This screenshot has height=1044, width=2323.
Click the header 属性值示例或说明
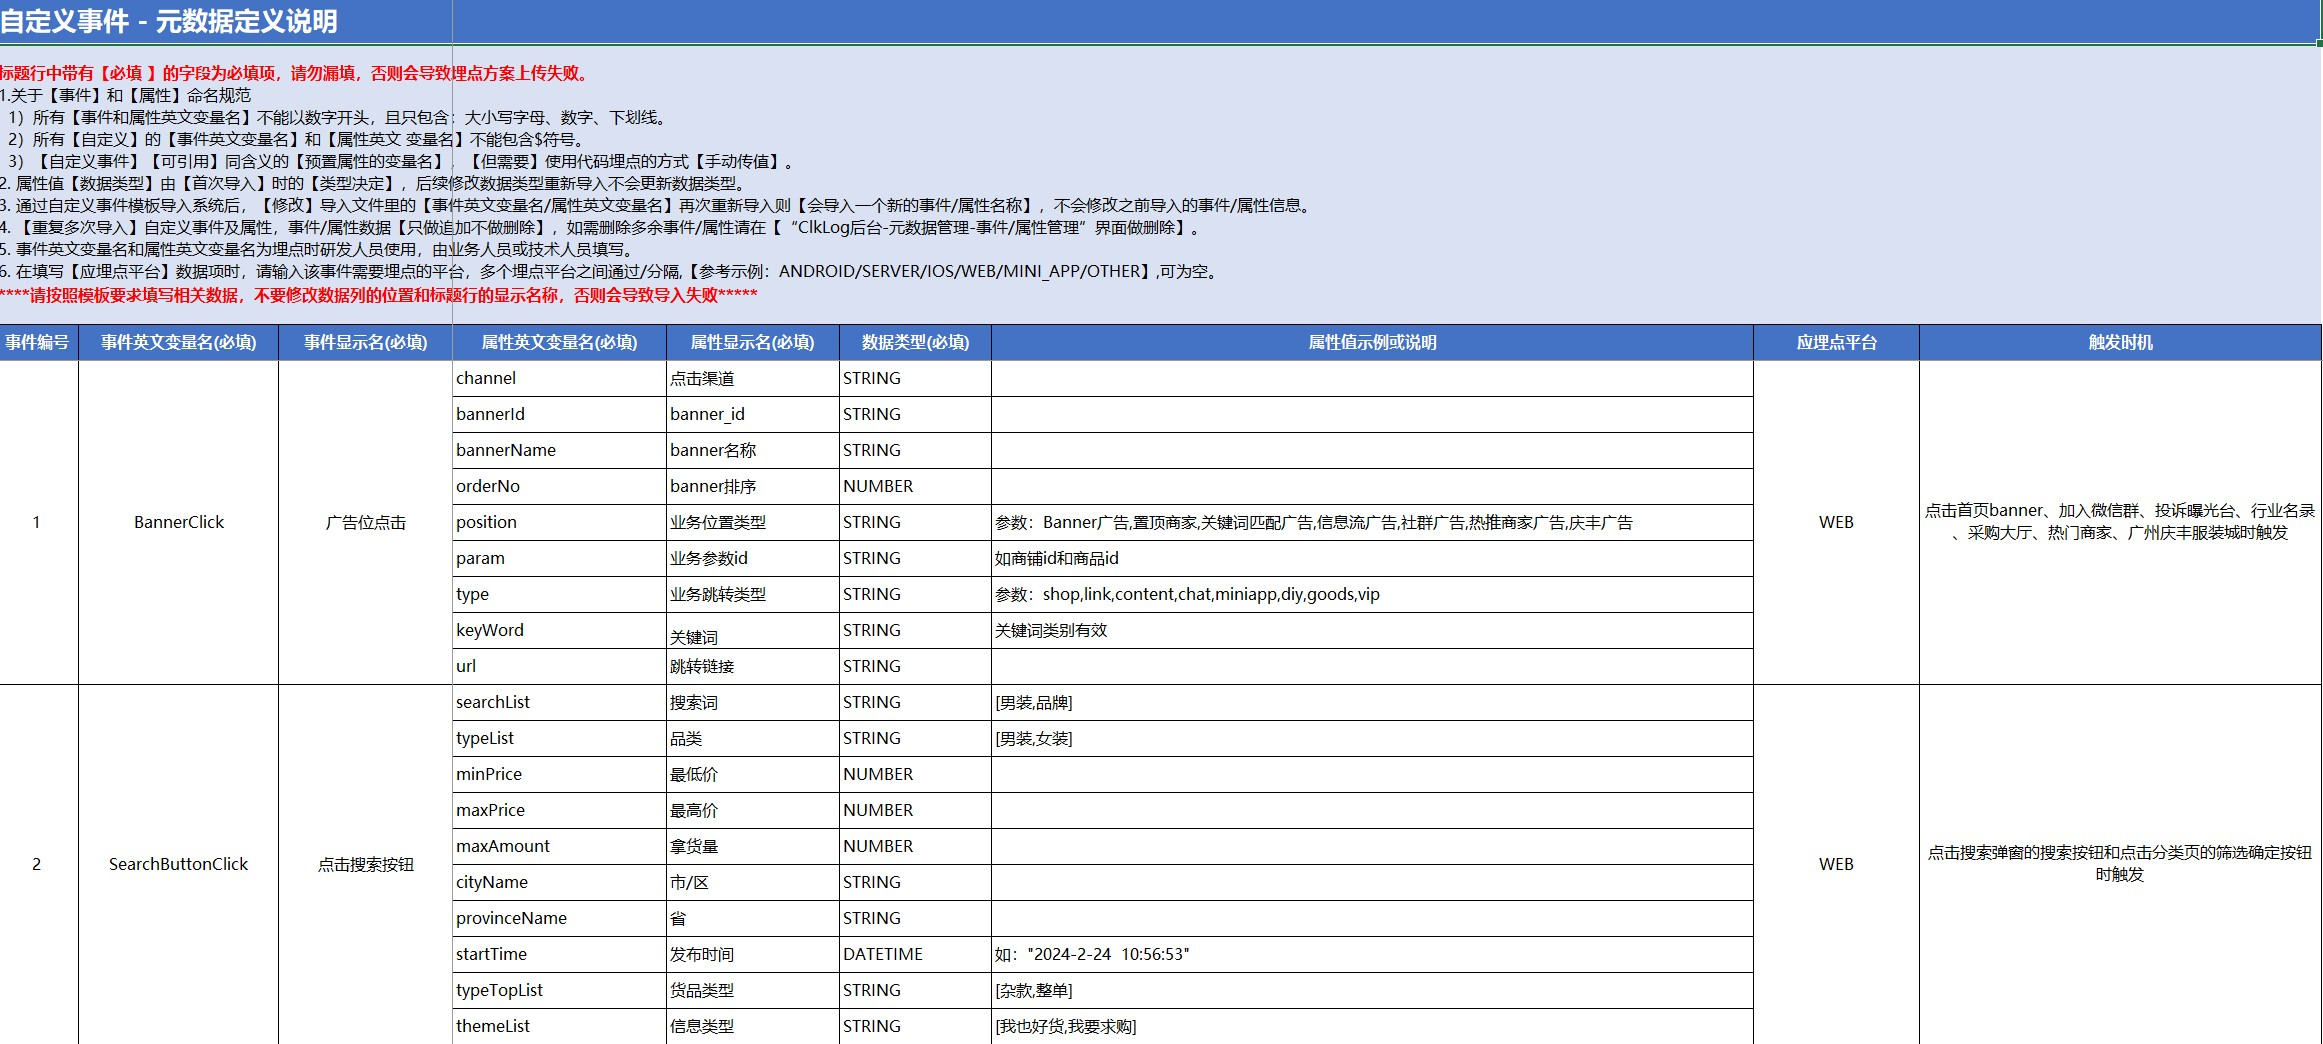pyautogui.click(x=1372, y=342)
